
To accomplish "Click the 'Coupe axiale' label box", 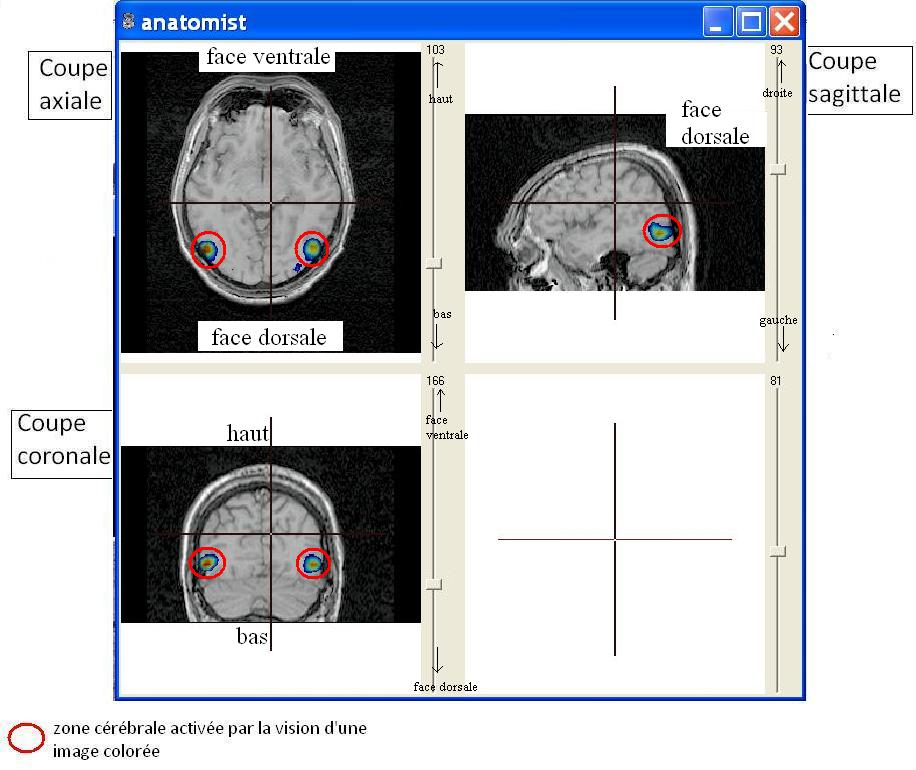I will pos(71,85).
